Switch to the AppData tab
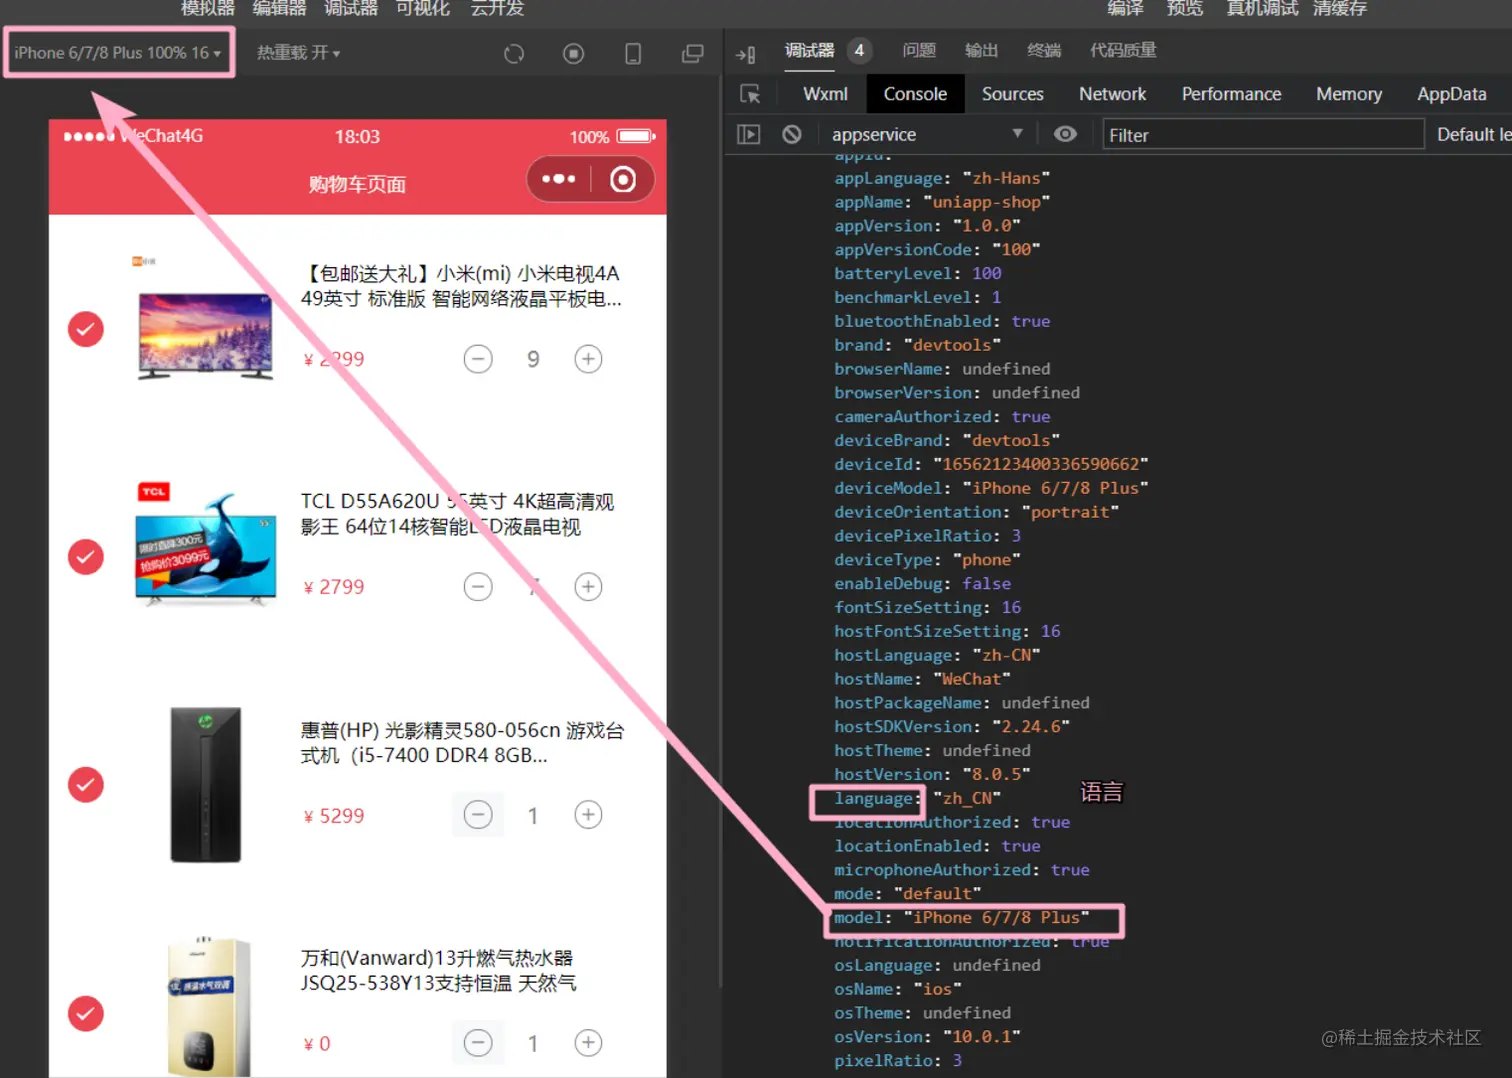This screenshot has height=1078, width=1512. tap(1451, 94)
